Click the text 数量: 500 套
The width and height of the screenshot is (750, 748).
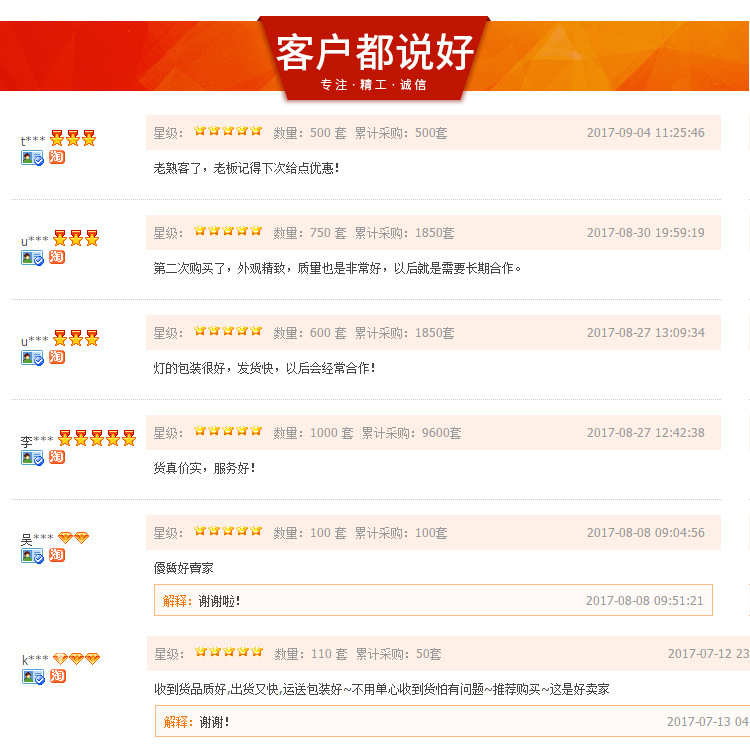coord(309,133)
